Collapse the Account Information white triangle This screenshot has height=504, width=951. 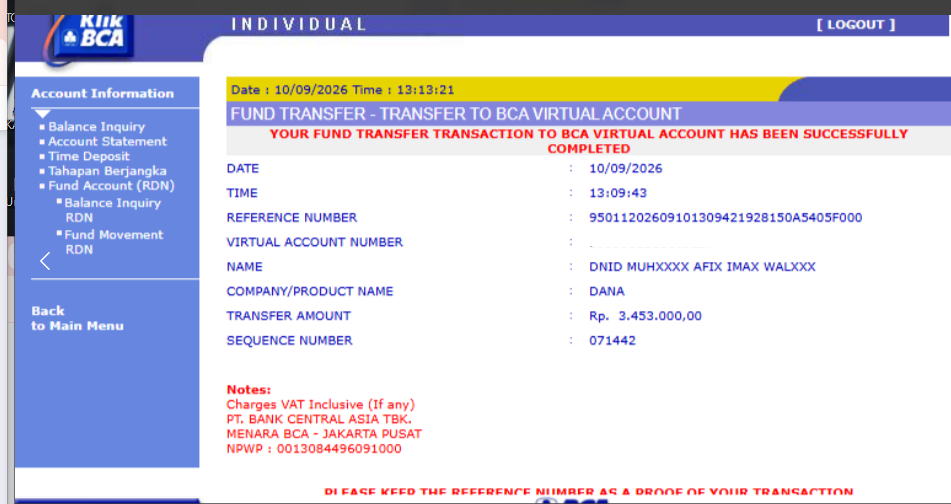[42, 114]
